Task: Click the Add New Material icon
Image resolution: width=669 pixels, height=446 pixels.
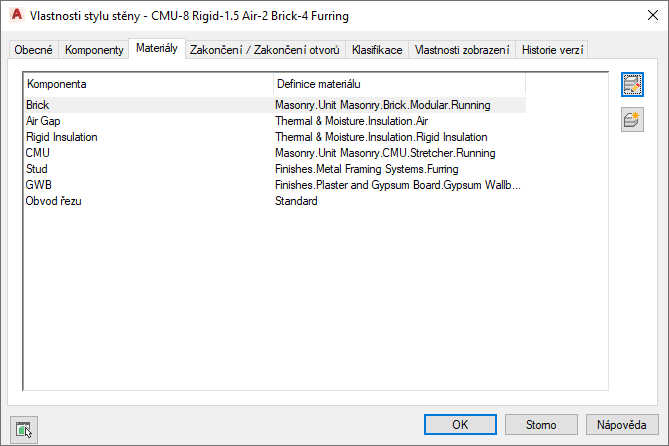Action: pyautogui.click(x=631, y=120)
